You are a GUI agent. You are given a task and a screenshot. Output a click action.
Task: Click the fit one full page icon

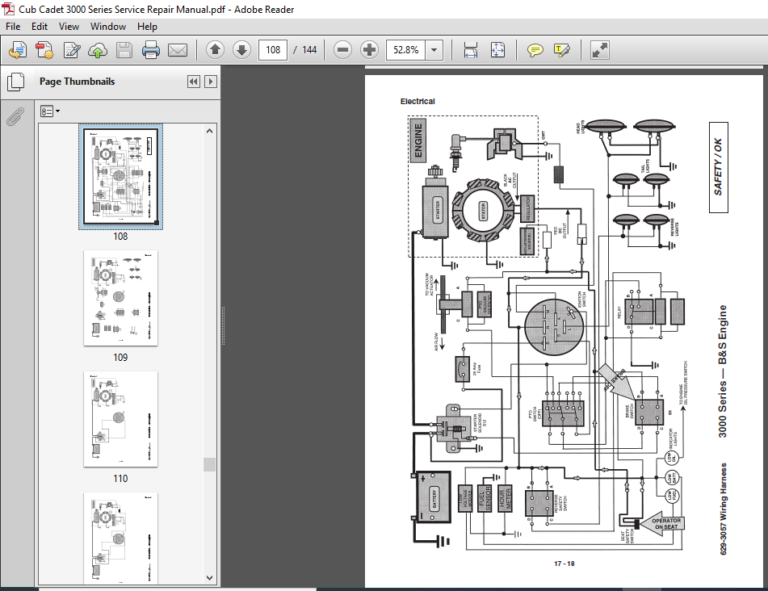pos(498,50)
